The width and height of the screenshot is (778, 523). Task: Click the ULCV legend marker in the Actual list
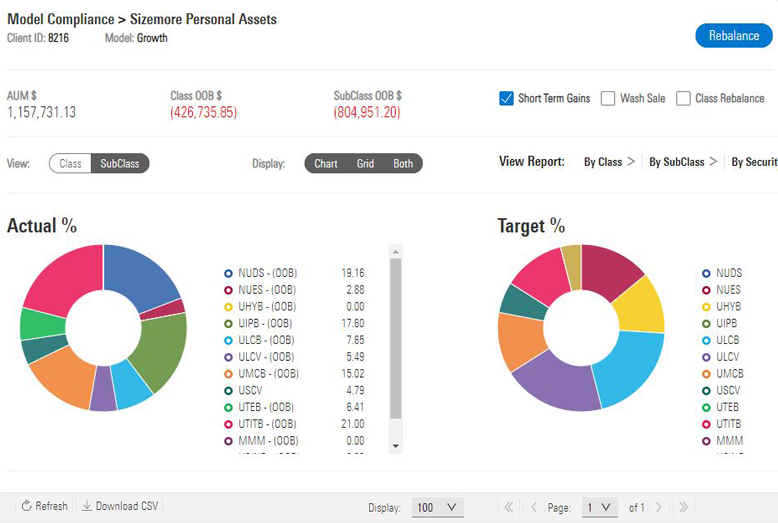[x=228, y=357]
